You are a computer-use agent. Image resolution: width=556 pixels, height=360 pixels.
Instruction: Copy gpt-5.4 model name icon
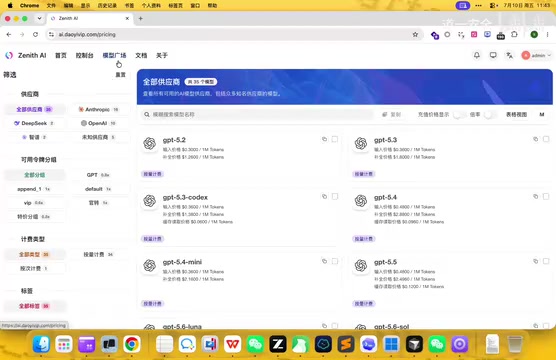pyautogui.click(x=535, y=196)
